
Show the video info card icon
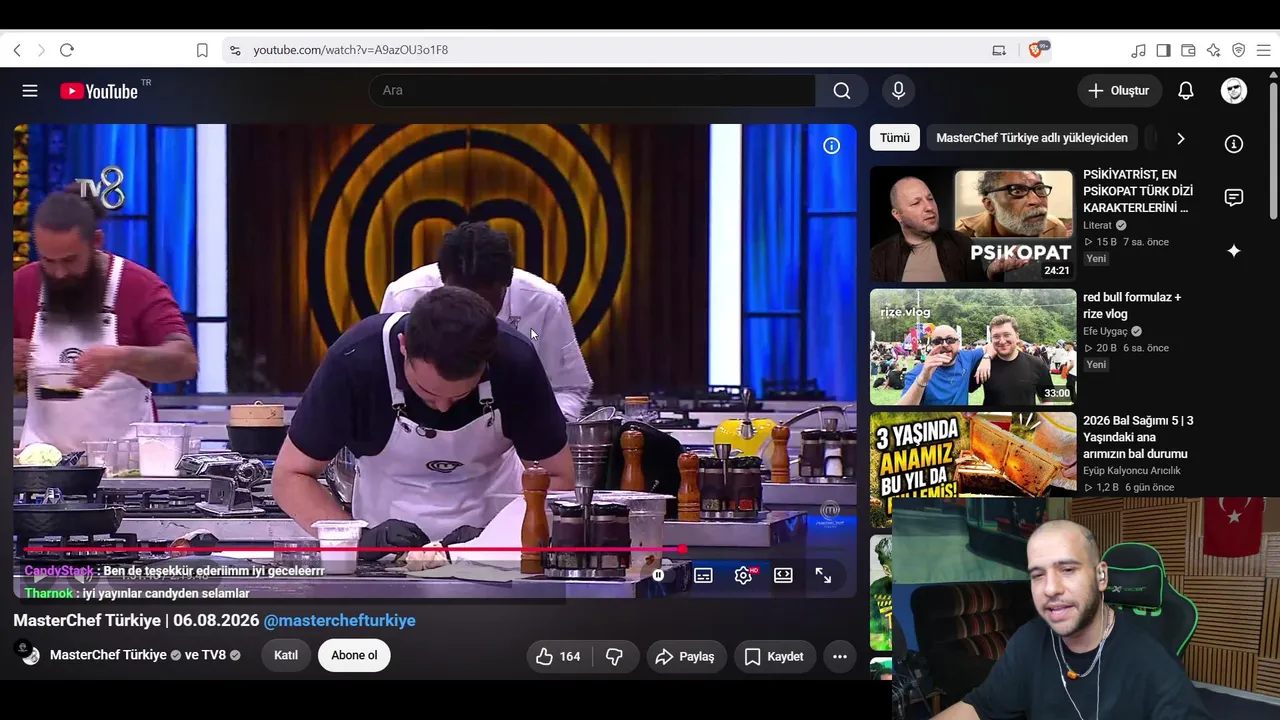[x=831, y=146]
